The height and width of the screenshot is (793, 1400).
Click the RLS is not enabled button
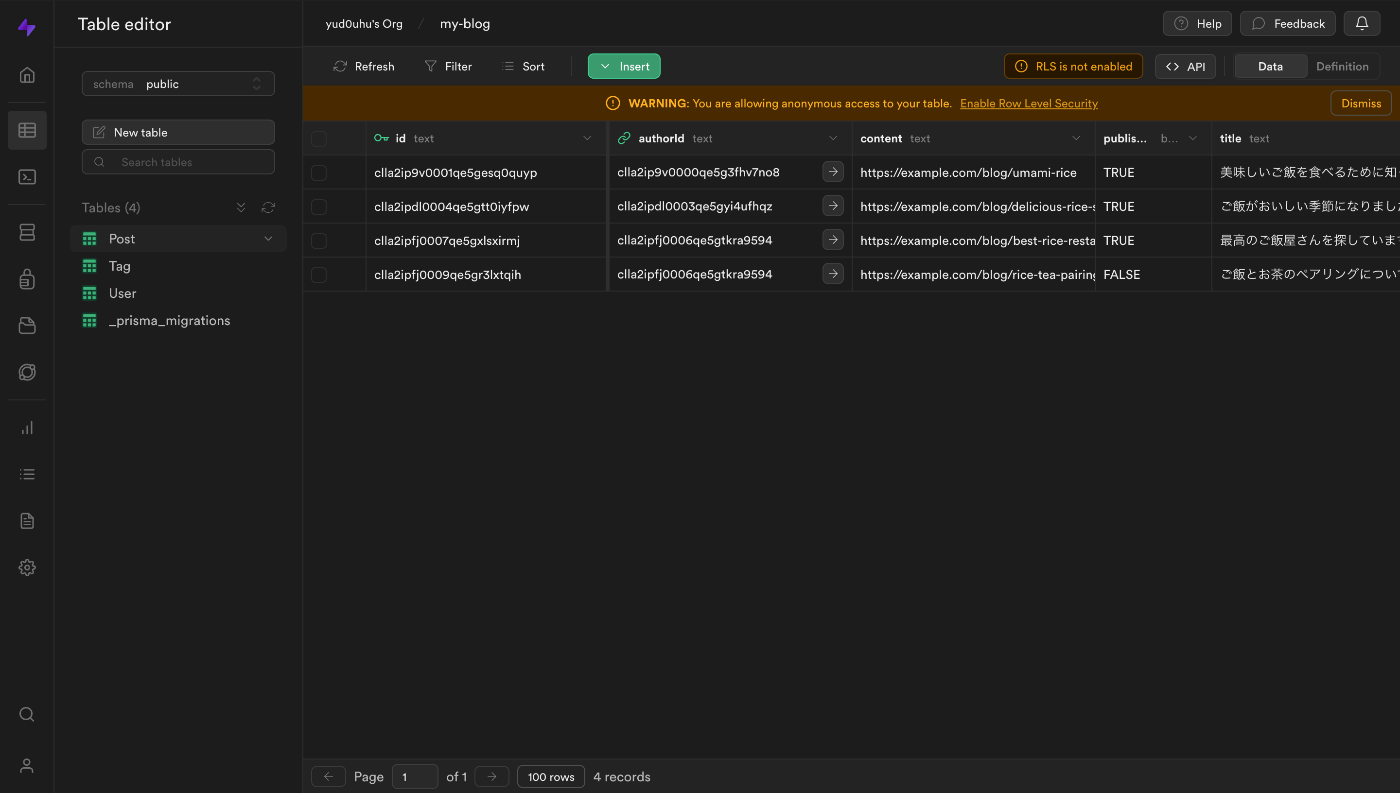click(x=1073, y=66)
